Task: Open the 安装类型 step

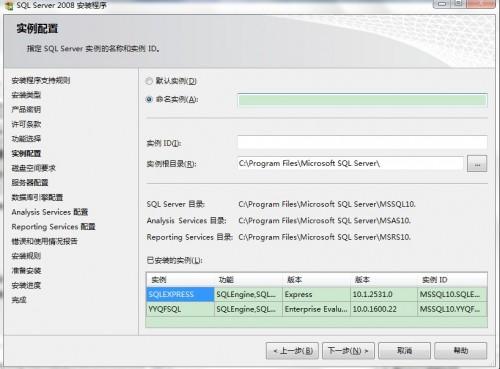Action: point(26,95)
